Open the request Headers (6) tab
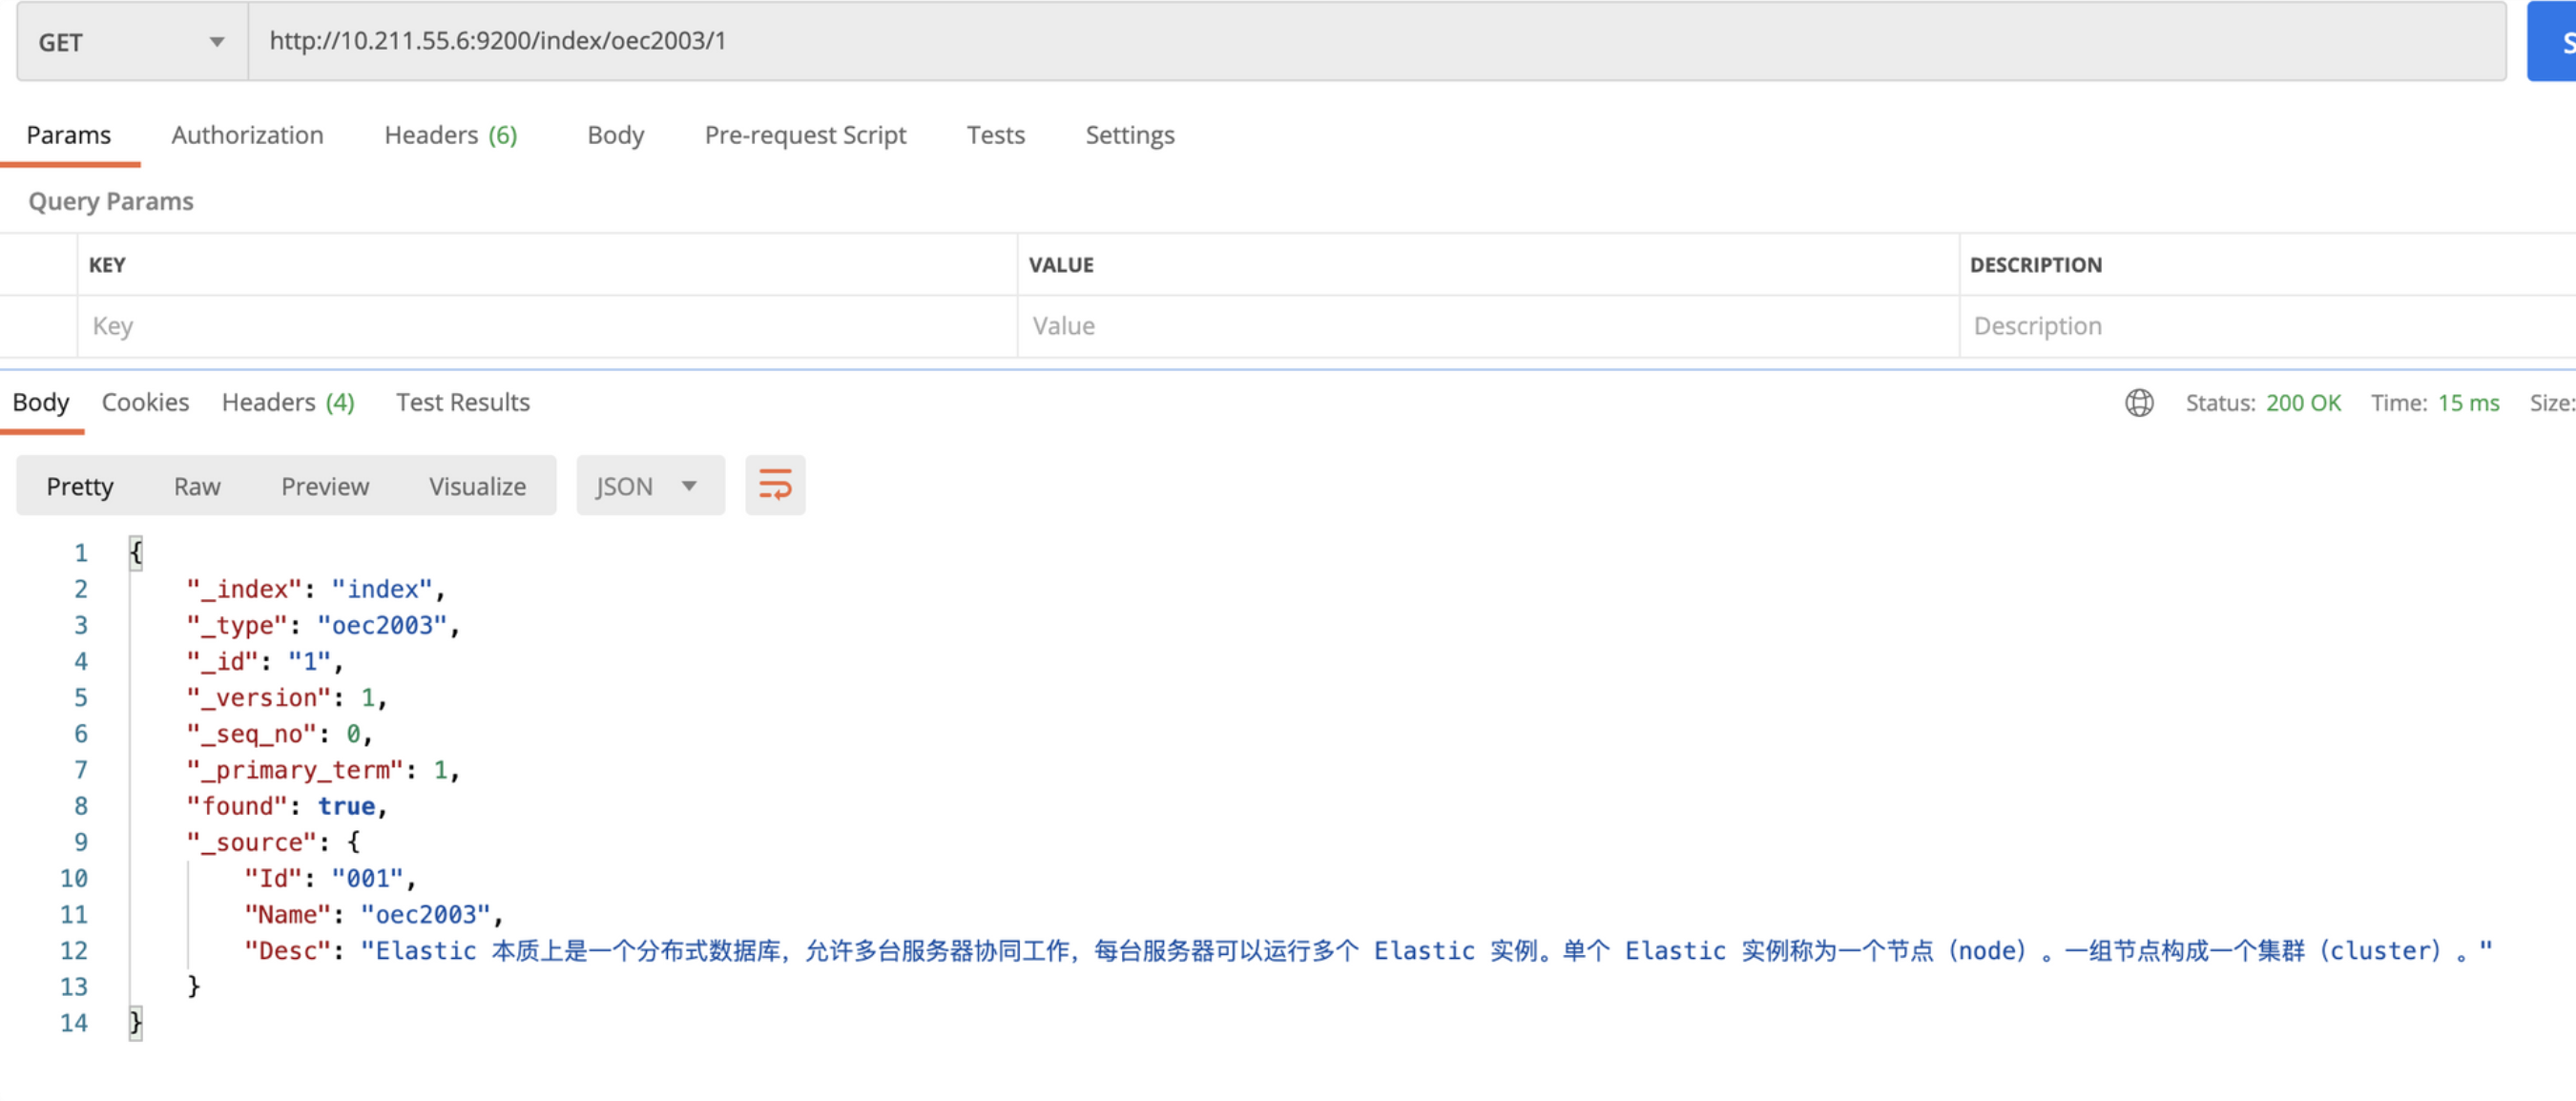This screenshot has height=1101, width=2576. (450, 135)
